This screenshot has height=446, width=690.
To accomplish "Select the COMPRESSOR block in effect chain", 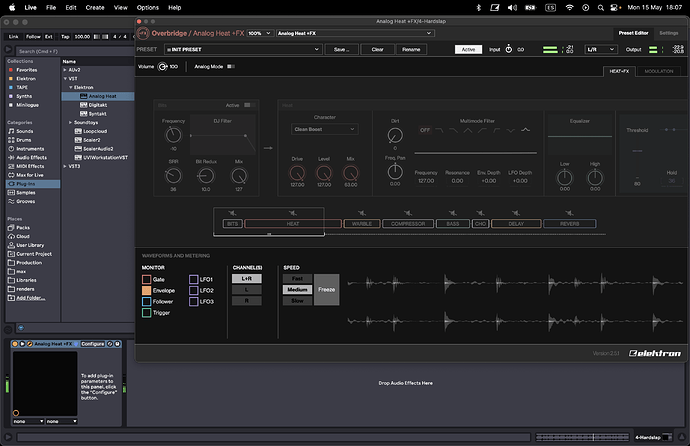I will [x=409, y=224].
